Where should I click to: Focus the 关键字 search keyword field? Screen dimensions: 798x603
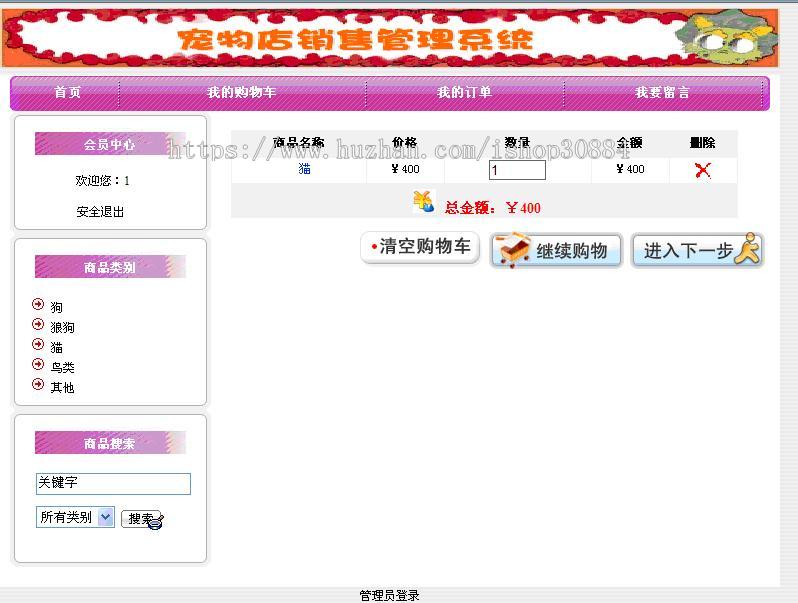pyautogui.click(x=113, y=483)
